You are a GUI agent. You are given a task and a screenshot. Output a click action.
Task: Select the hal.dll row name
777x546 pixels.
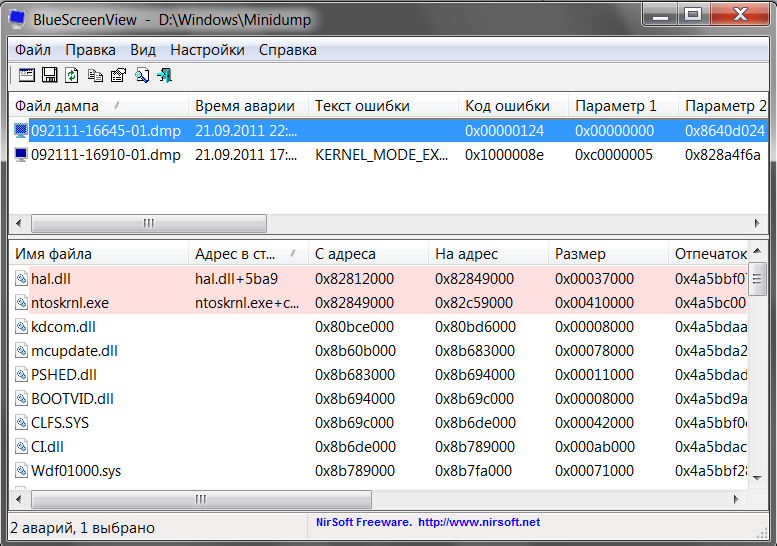point(51,279)
